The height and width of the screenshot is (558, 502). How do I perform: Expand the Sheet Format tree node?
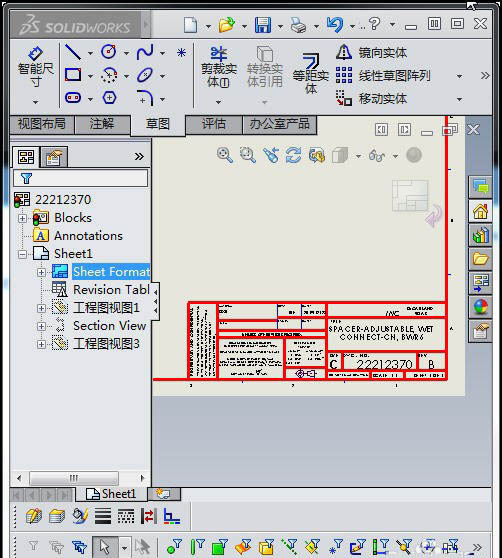pos(41,272)
